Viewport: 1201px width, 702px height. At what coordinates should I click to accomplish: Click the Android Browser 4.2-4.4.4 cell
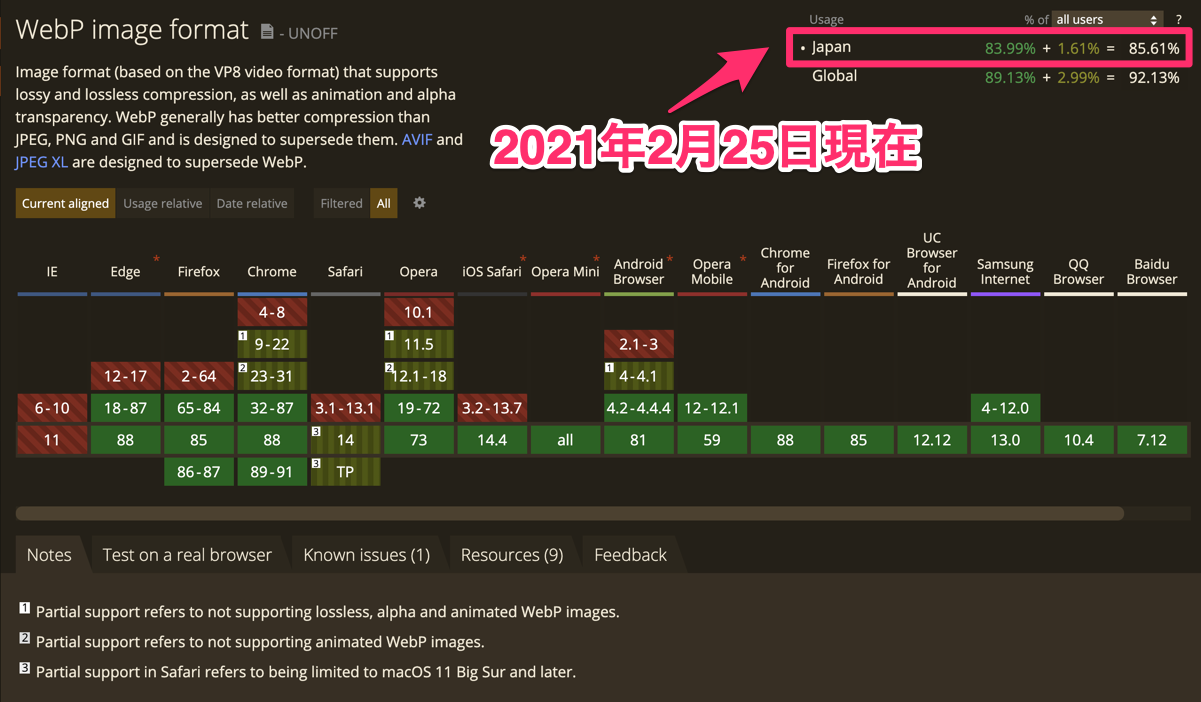[638, 408]
